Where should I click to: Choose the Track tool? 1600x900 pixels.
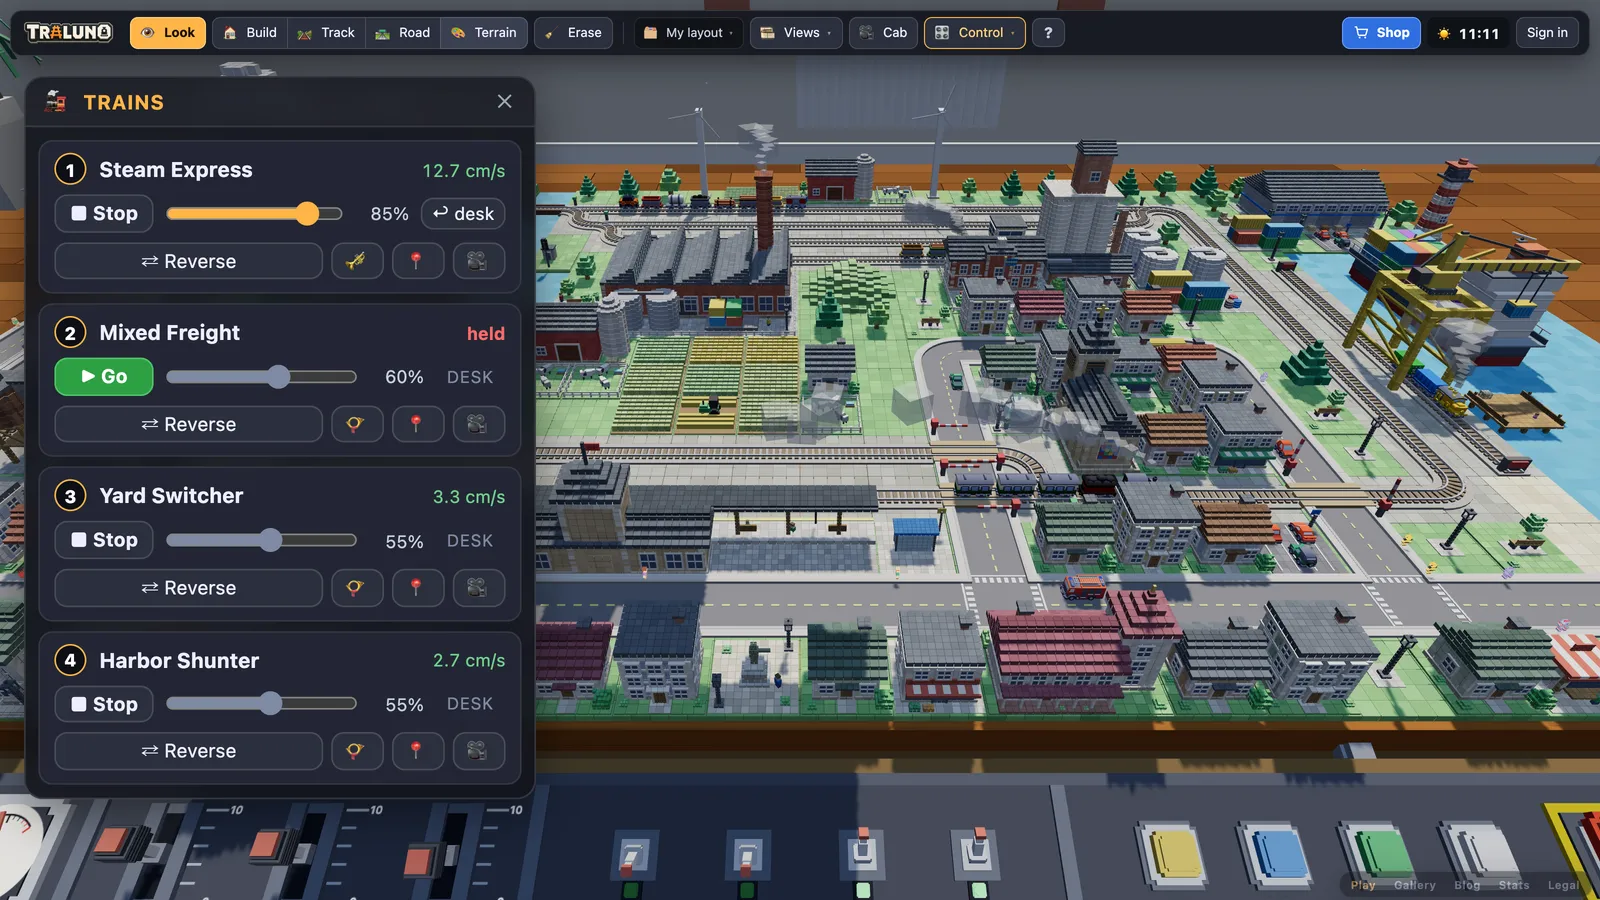327,33
